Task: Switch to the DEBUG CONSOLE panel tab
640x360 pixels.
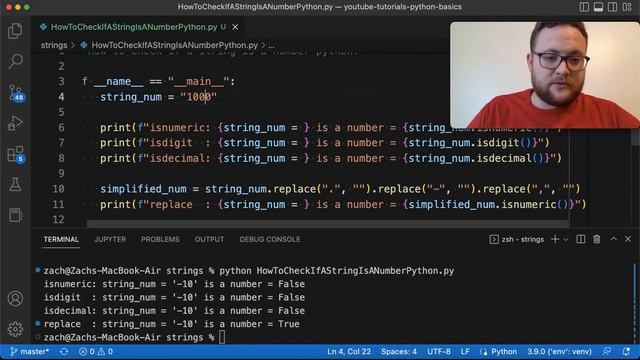Action: (x=270, y=240)
